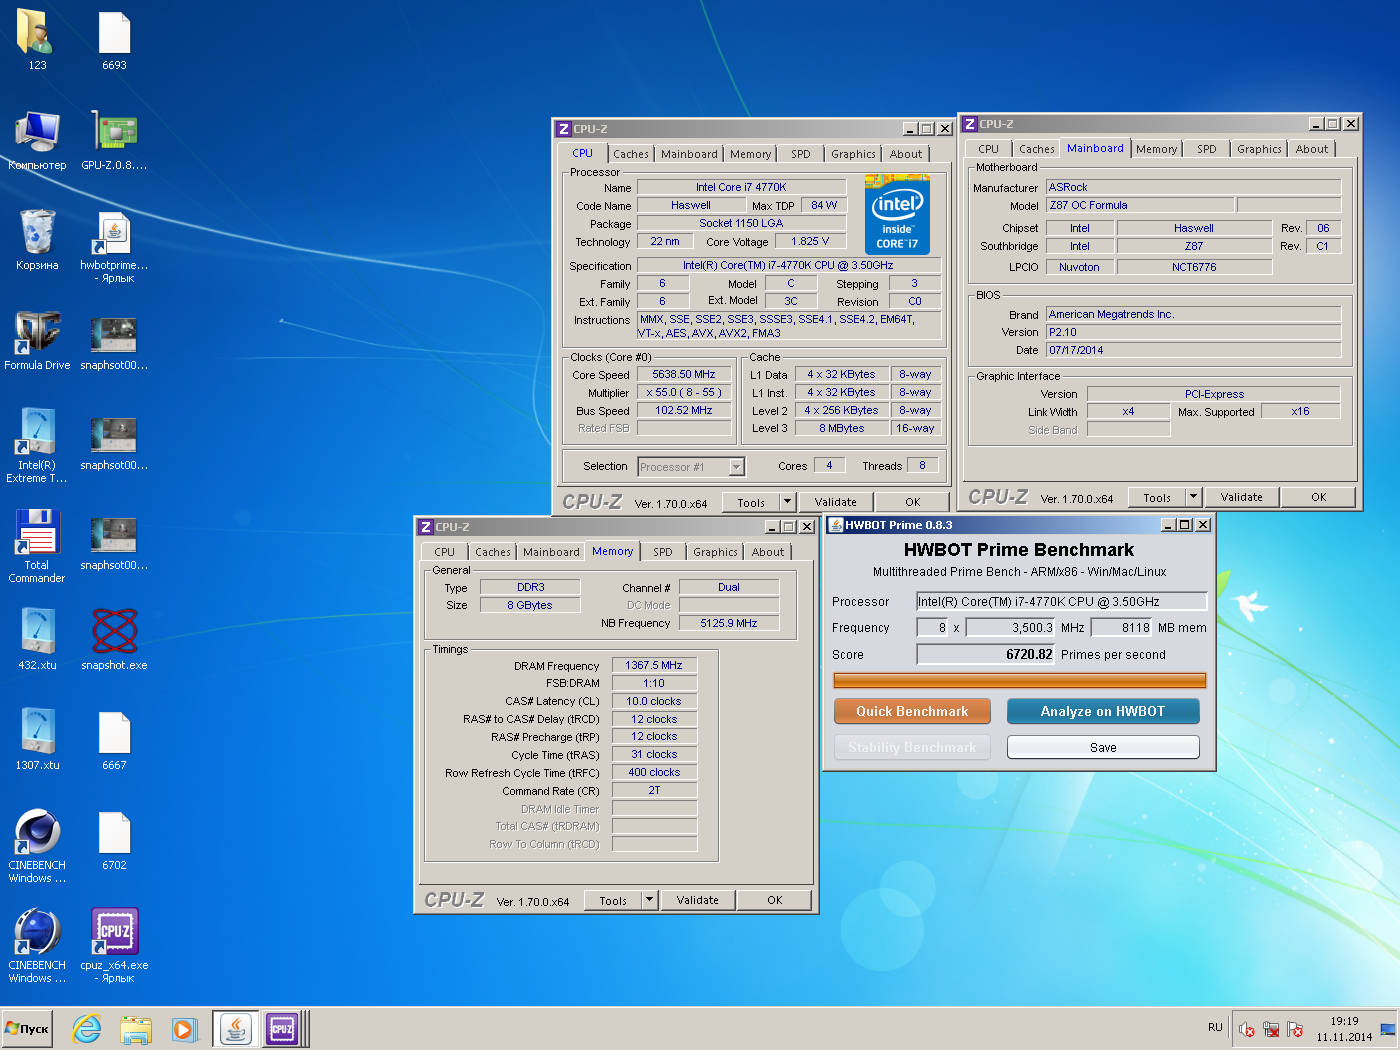Click the network icon in system tray

(1271, 1029)
